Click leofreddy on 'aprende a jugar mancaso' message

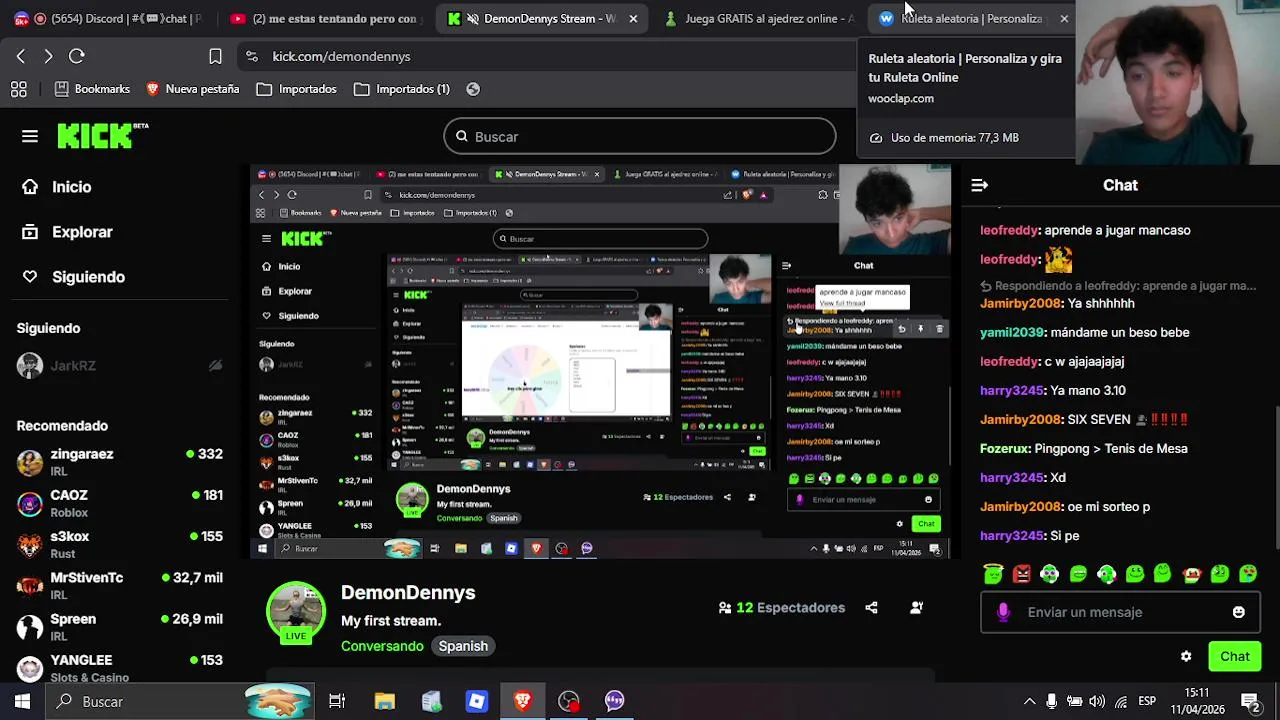pos(1009,230)
